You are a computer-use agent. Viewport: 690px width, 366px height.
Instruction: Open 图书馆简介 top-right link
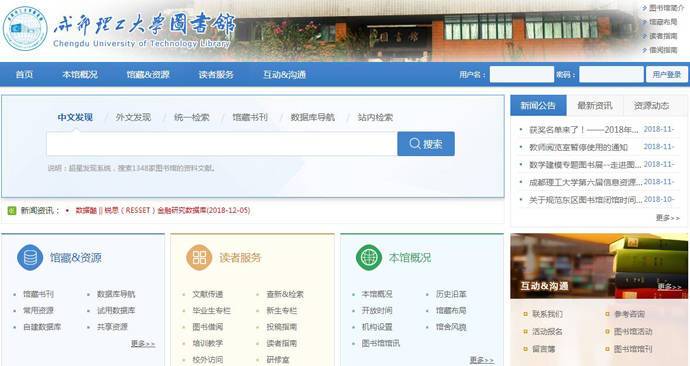(x=666, y=8)
